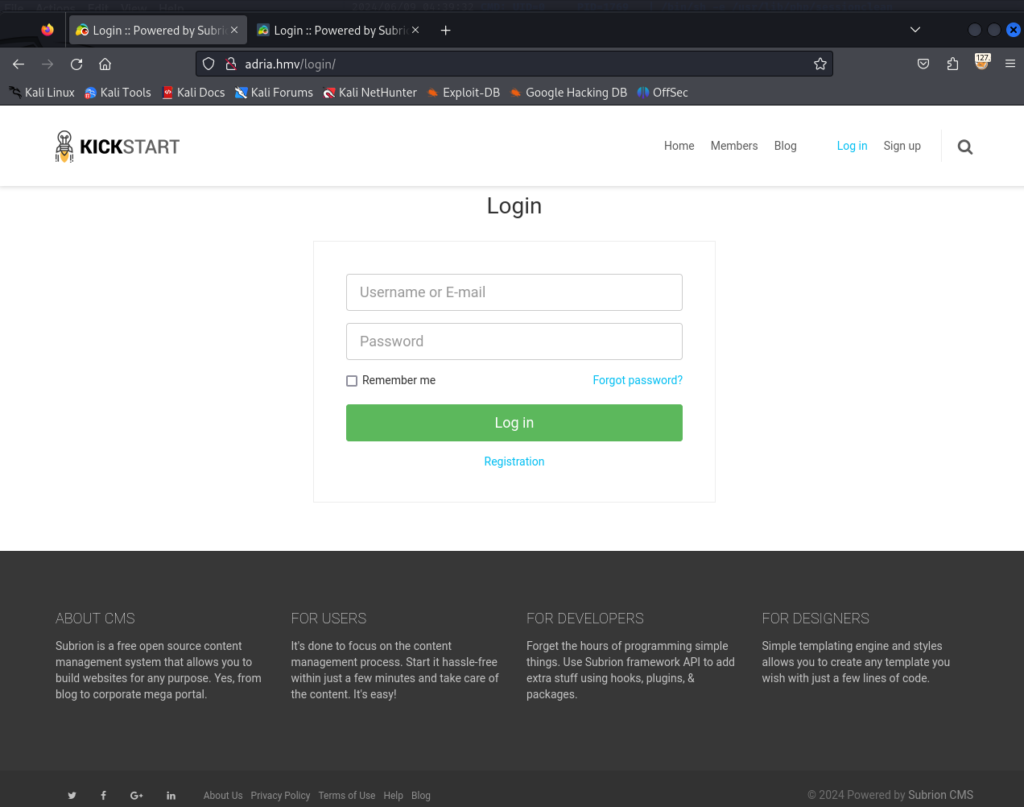The height and width of the screenshot is (807, 1024).
Task: Open the extension icon with 127 badge
Action: pos(982,62)
